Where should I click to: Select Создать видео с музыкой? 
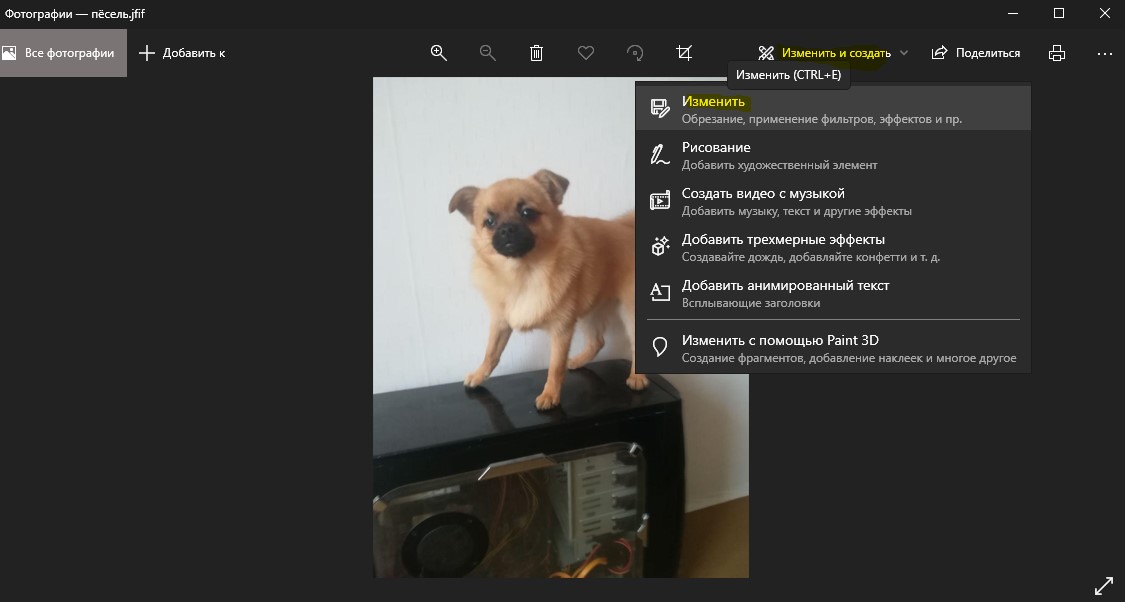[x=833, y=201]
